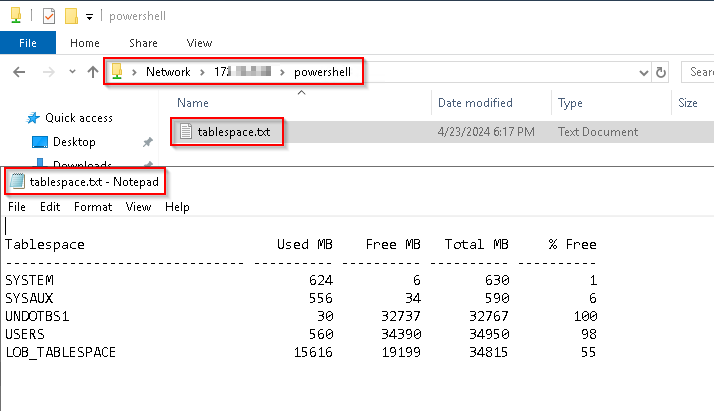Sort files by the Type column header
714x411 pixels.
coord(570,103)
